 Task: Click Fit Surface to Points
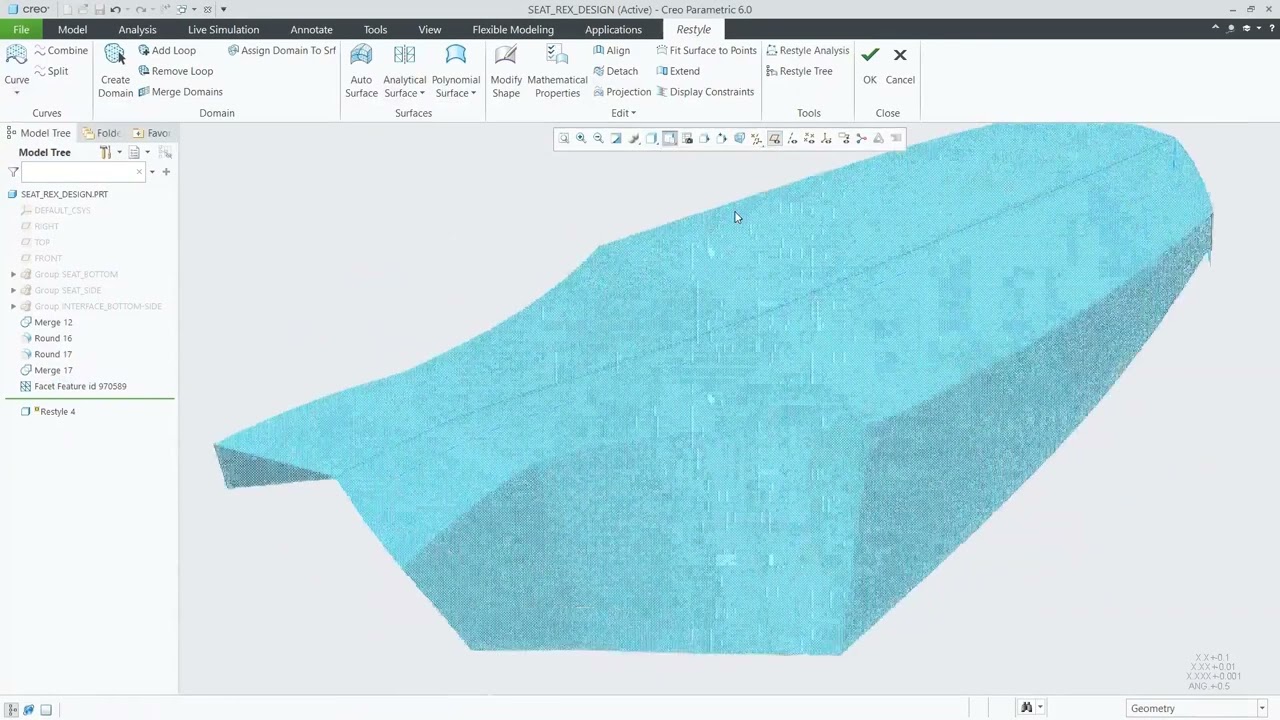707,50
